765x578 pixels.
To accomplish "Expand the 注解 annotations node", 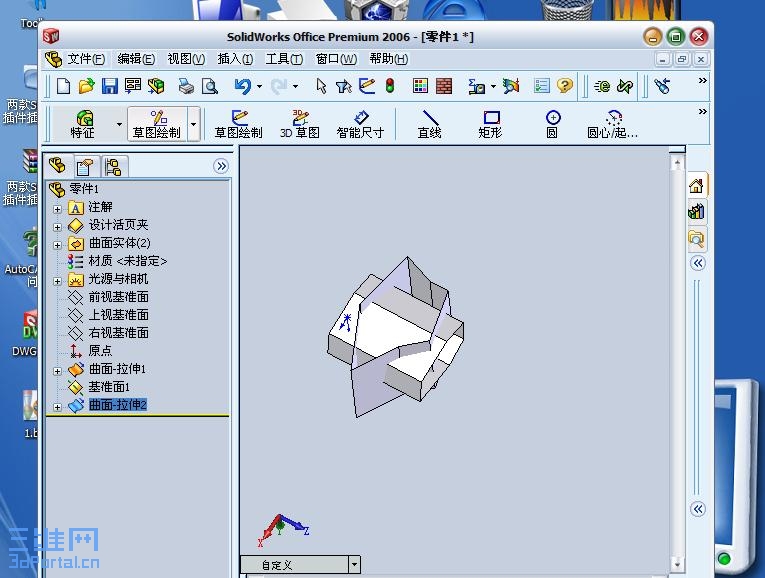I will click(x=57, y=209).
